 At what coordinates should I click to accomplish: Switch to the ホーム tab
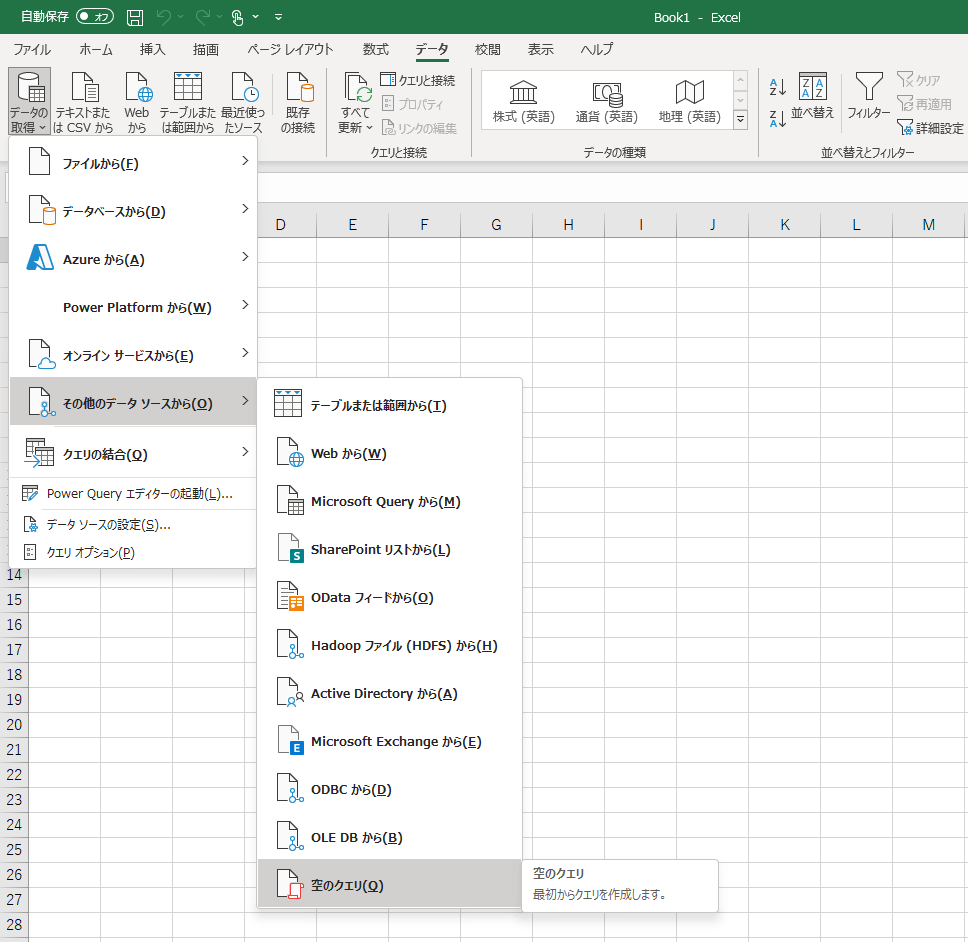(96, 49)
